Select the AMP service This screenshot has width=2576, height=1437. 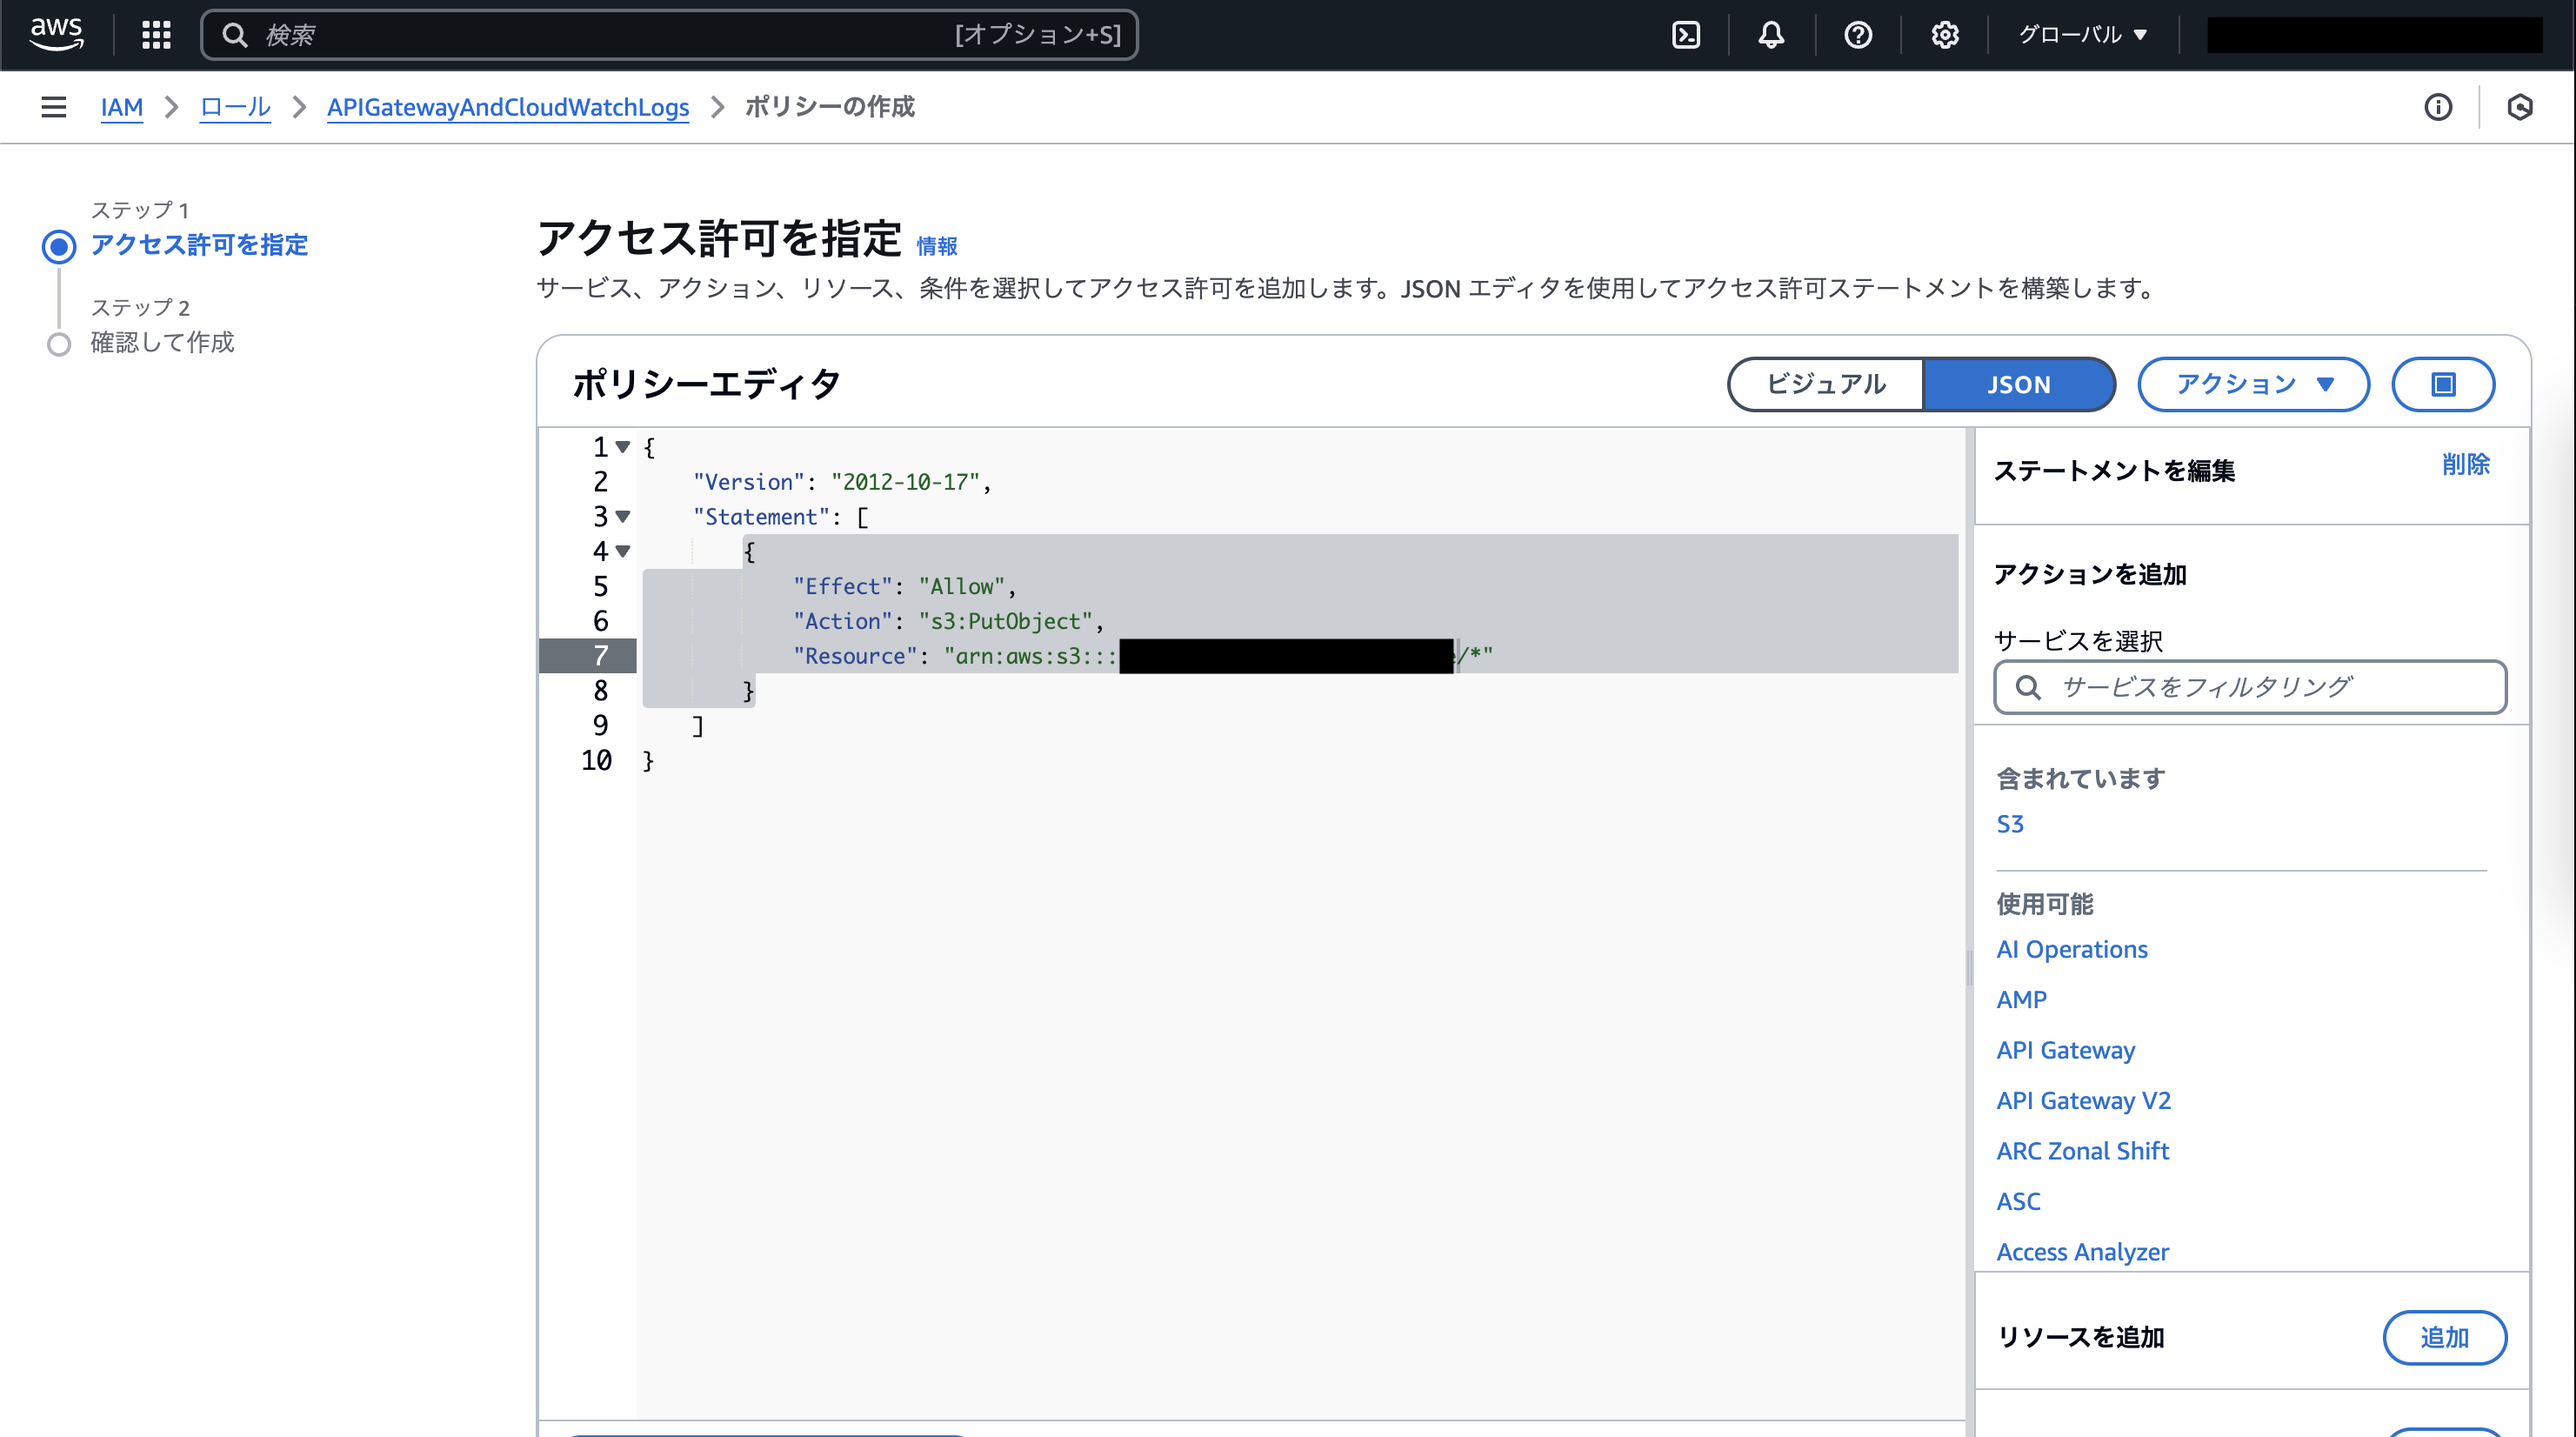click(2021, 999)
